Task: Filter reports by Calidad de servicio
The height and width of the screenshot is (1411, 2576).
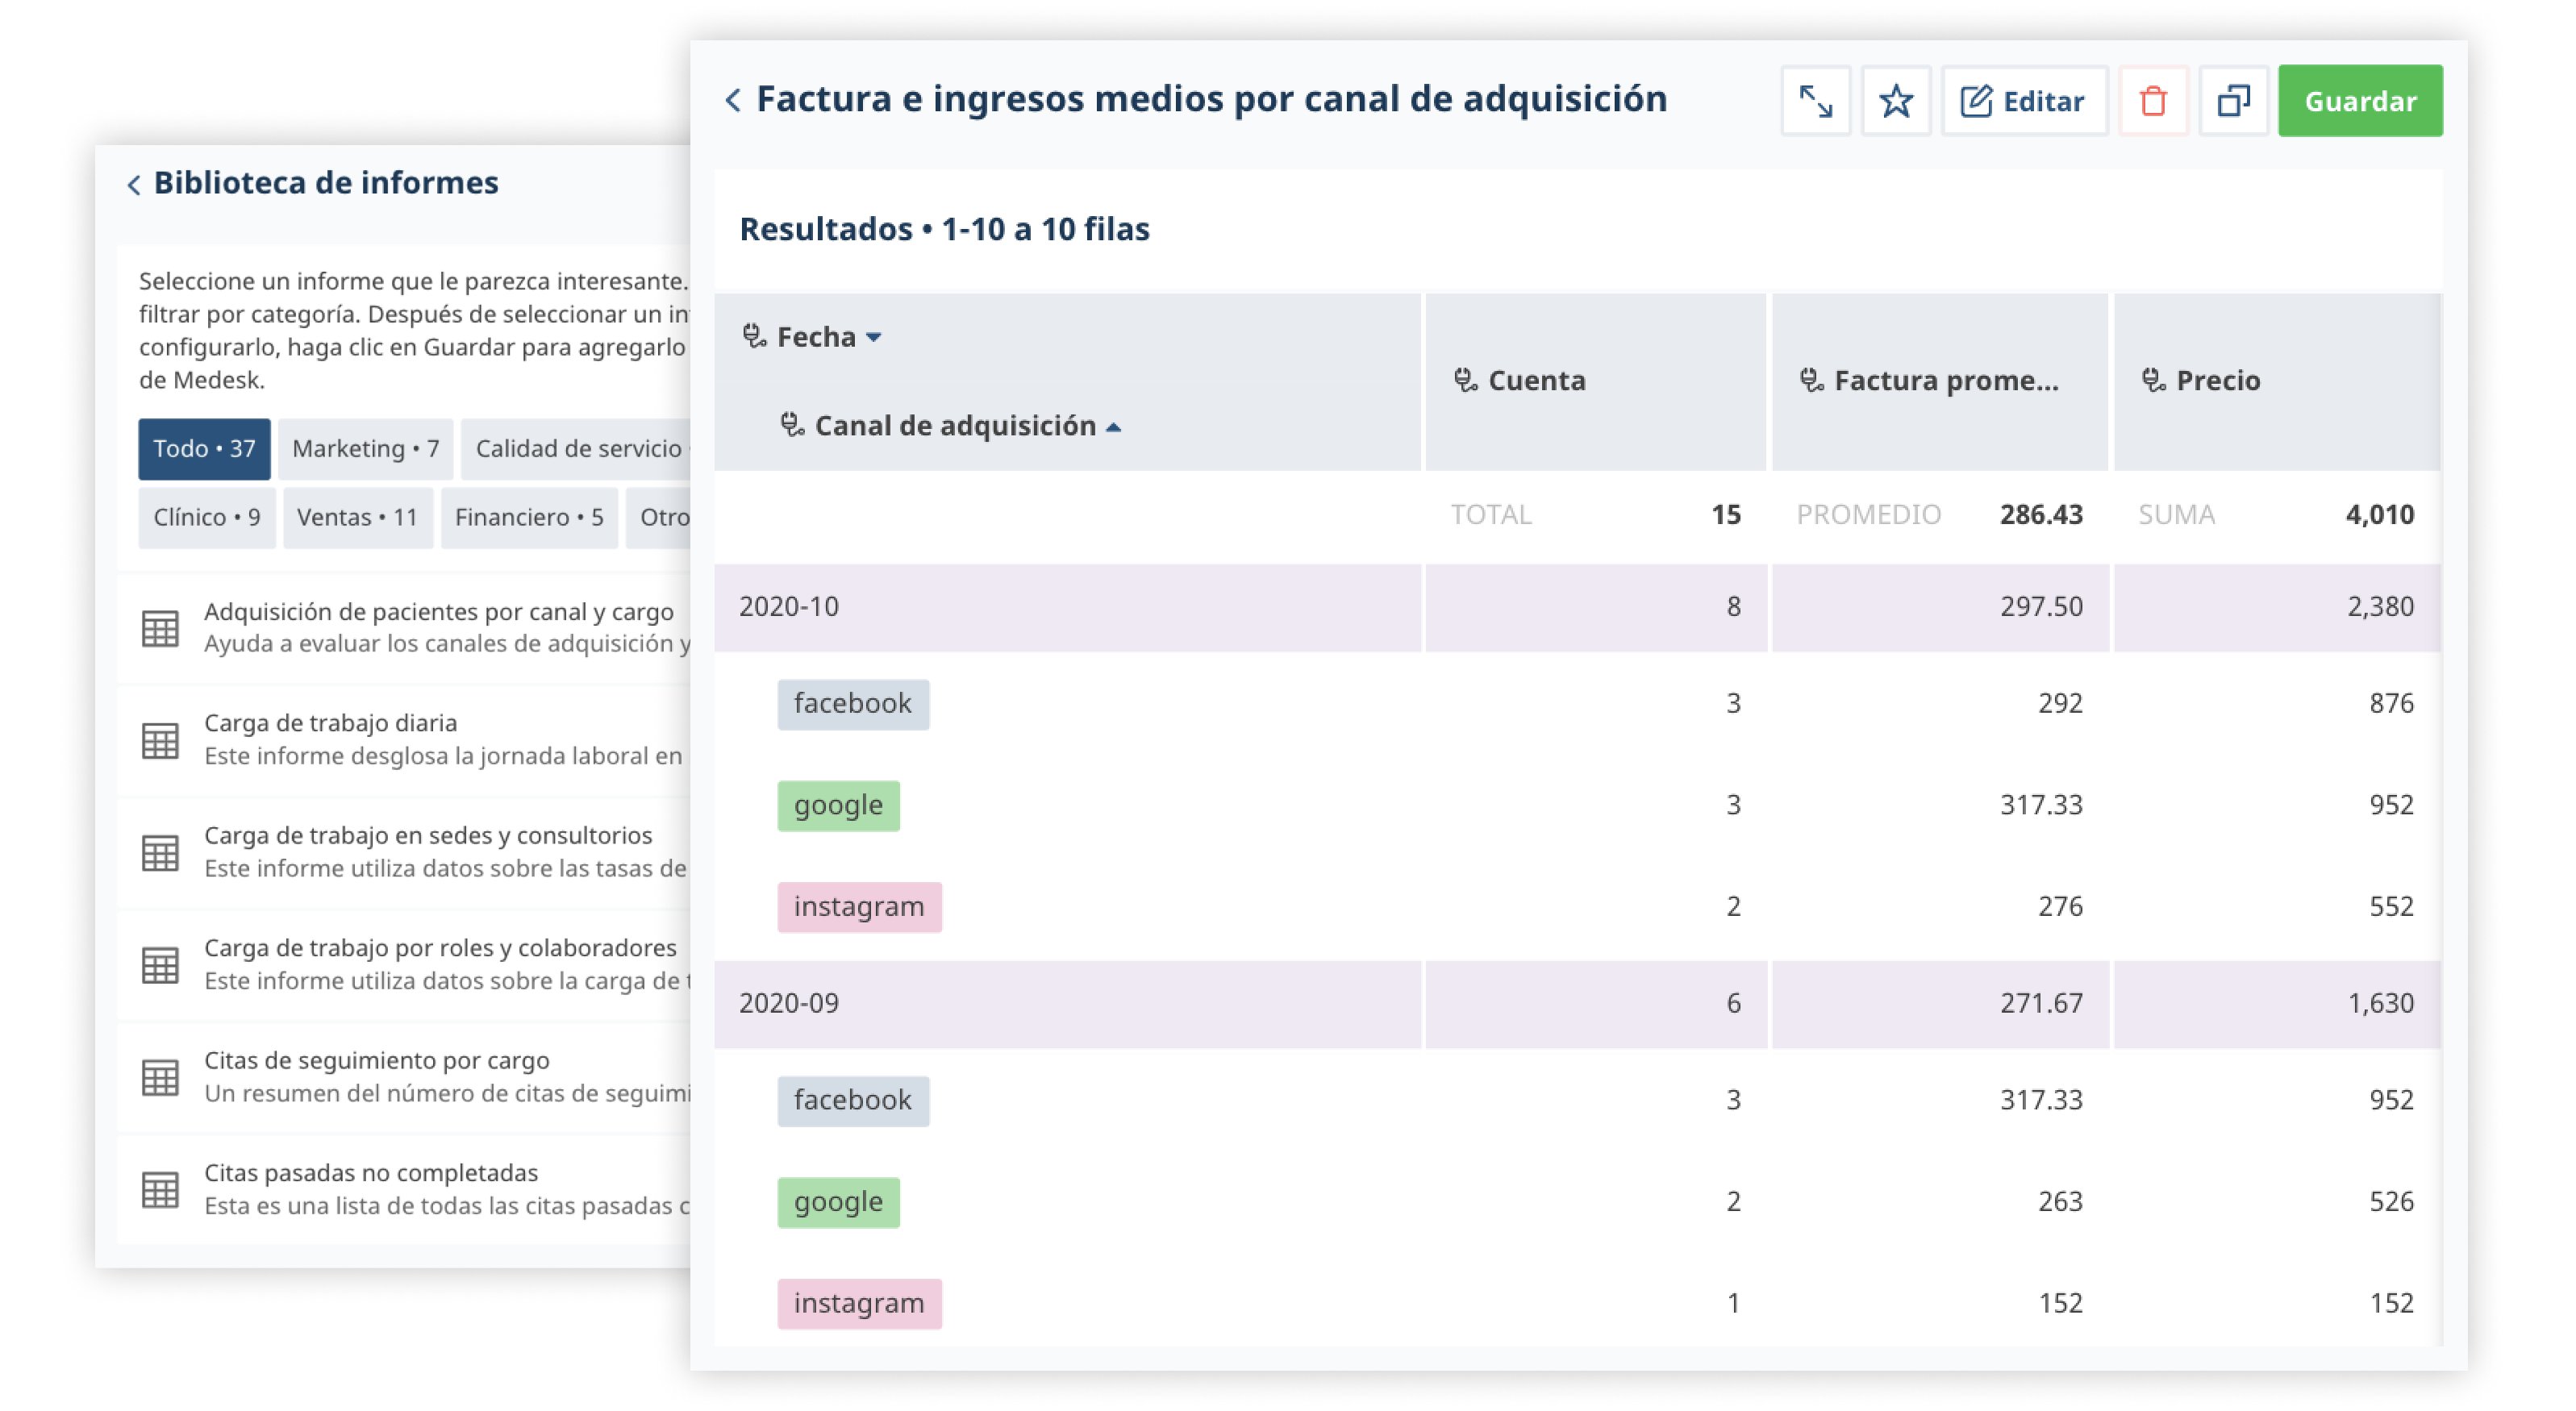Action: 577,449
